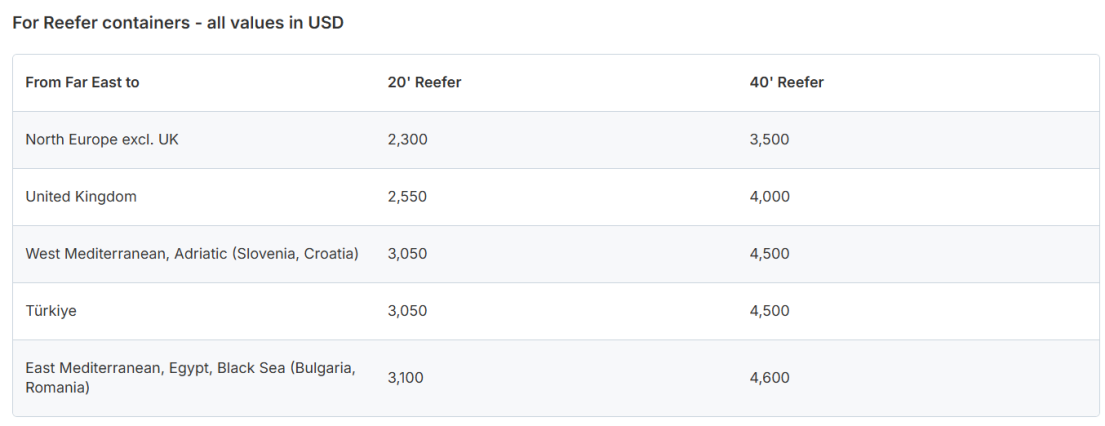Screen dimensions: 1105x426
Task: Select the United Kingdom row label
Action: (x=81, y=197)
